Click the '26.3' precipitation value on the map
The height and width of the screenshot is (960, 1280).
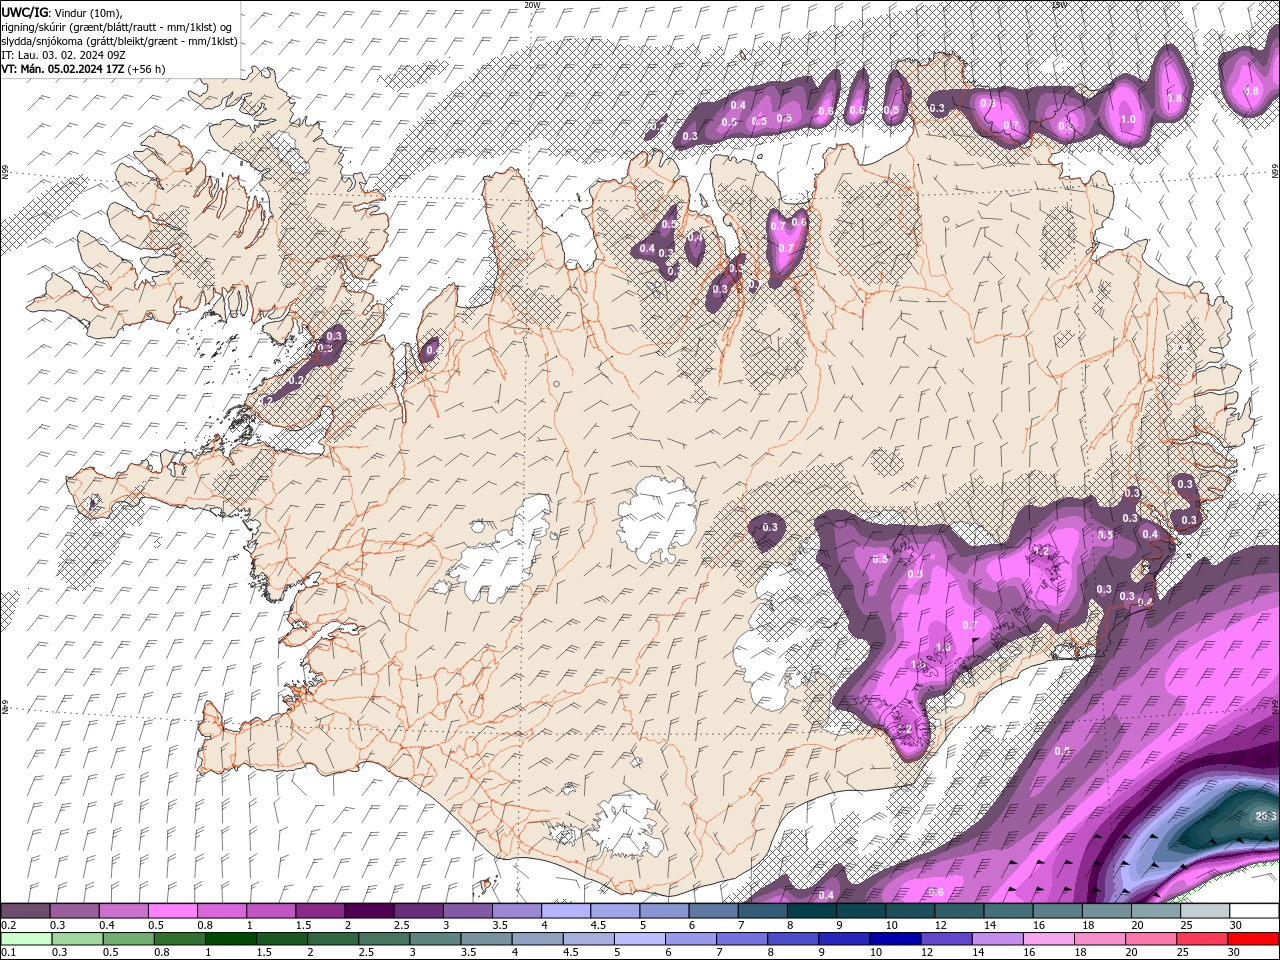[1265, 817]
